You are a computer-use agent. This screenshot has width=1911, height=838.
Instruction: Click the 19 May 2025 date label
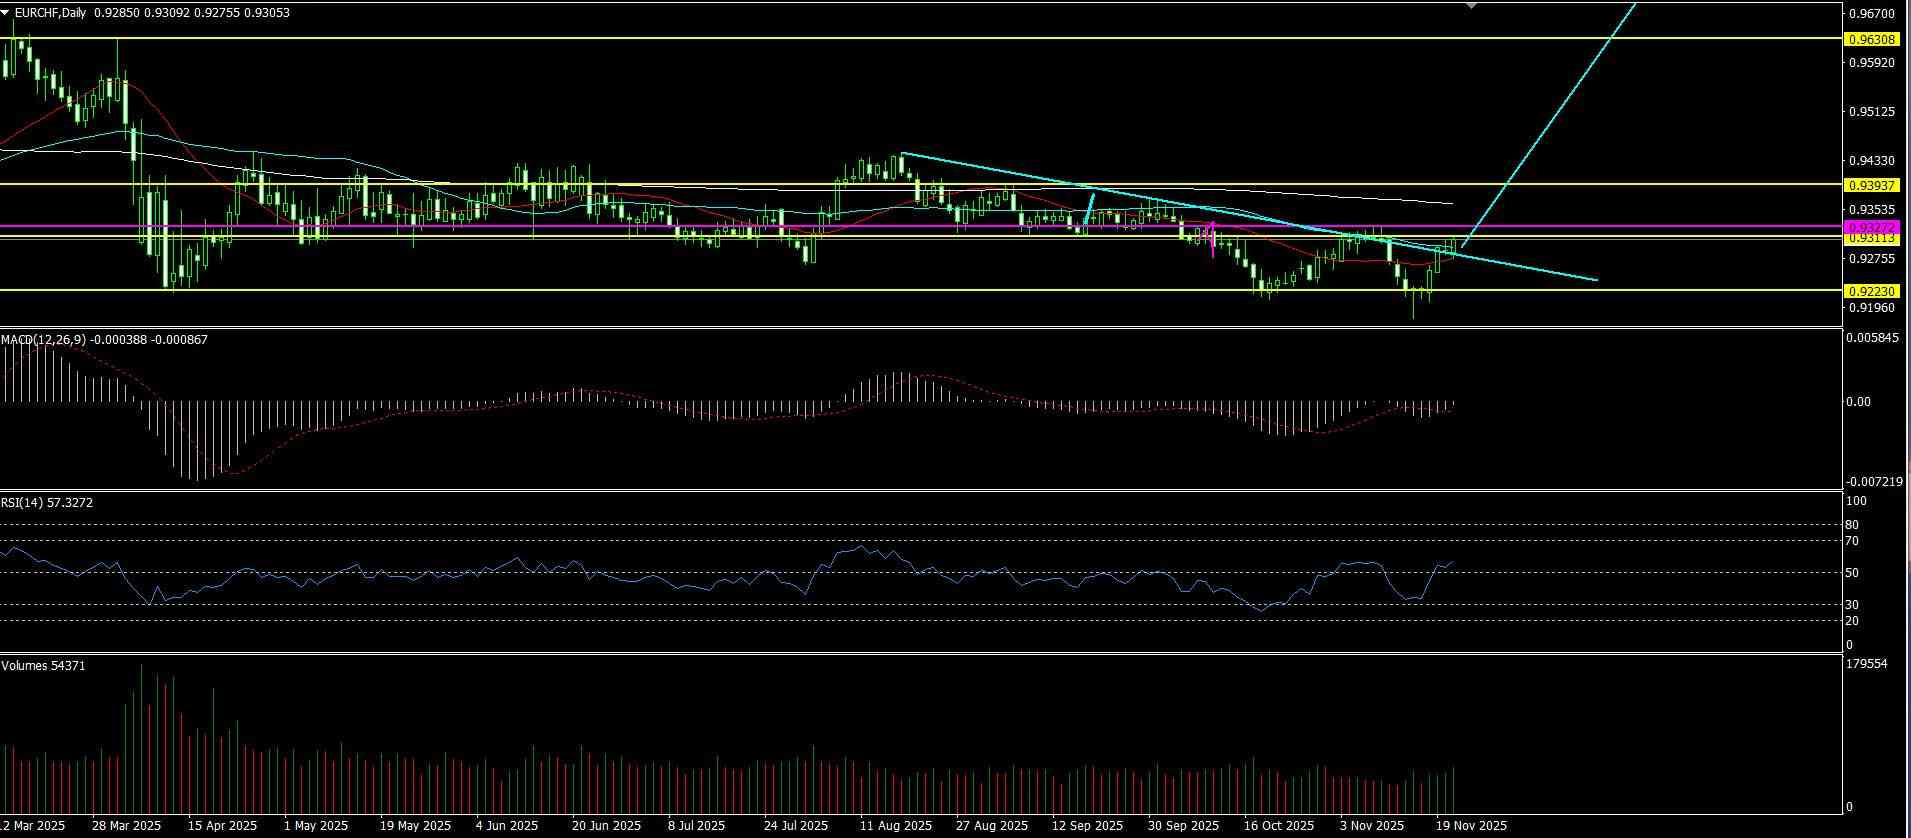tap(415, 826)
